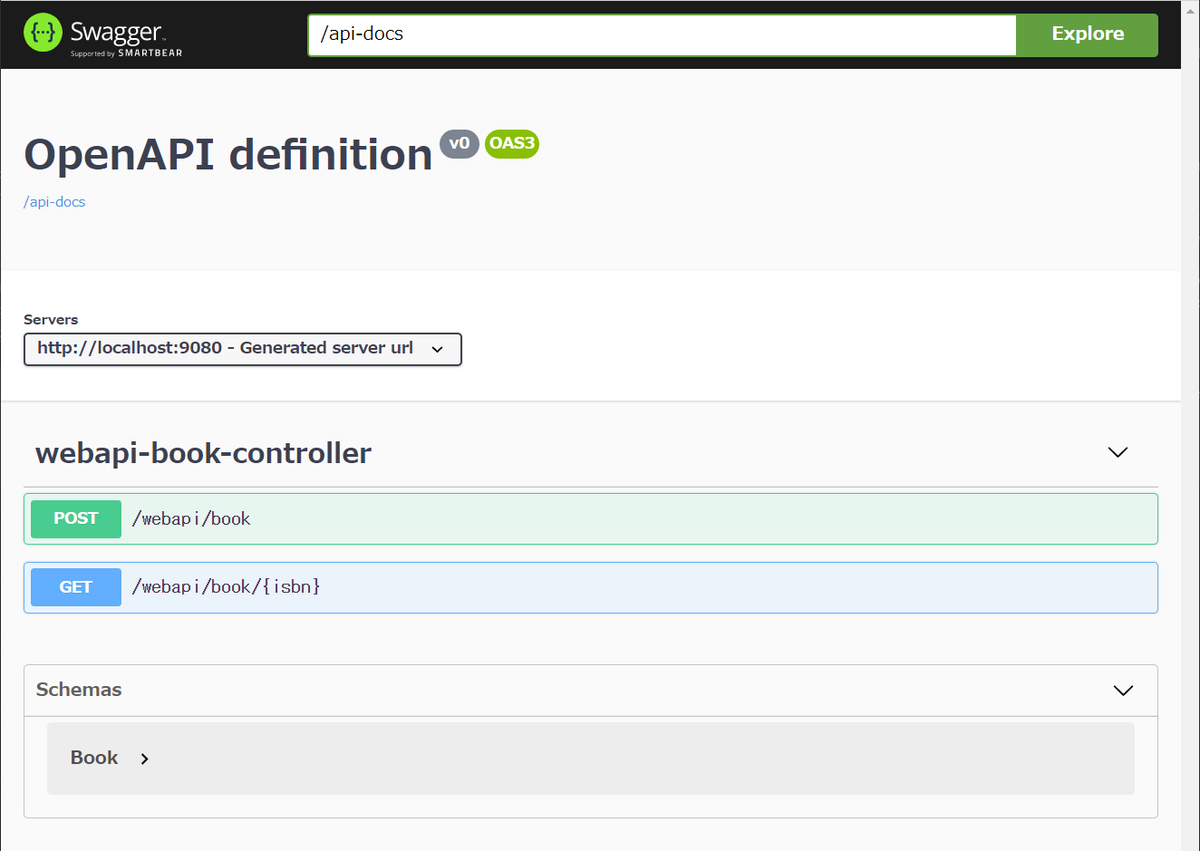Click the OAS3 badge
Screen dimensions: 1200x851
pyautogui.click(x=512, y=144)
